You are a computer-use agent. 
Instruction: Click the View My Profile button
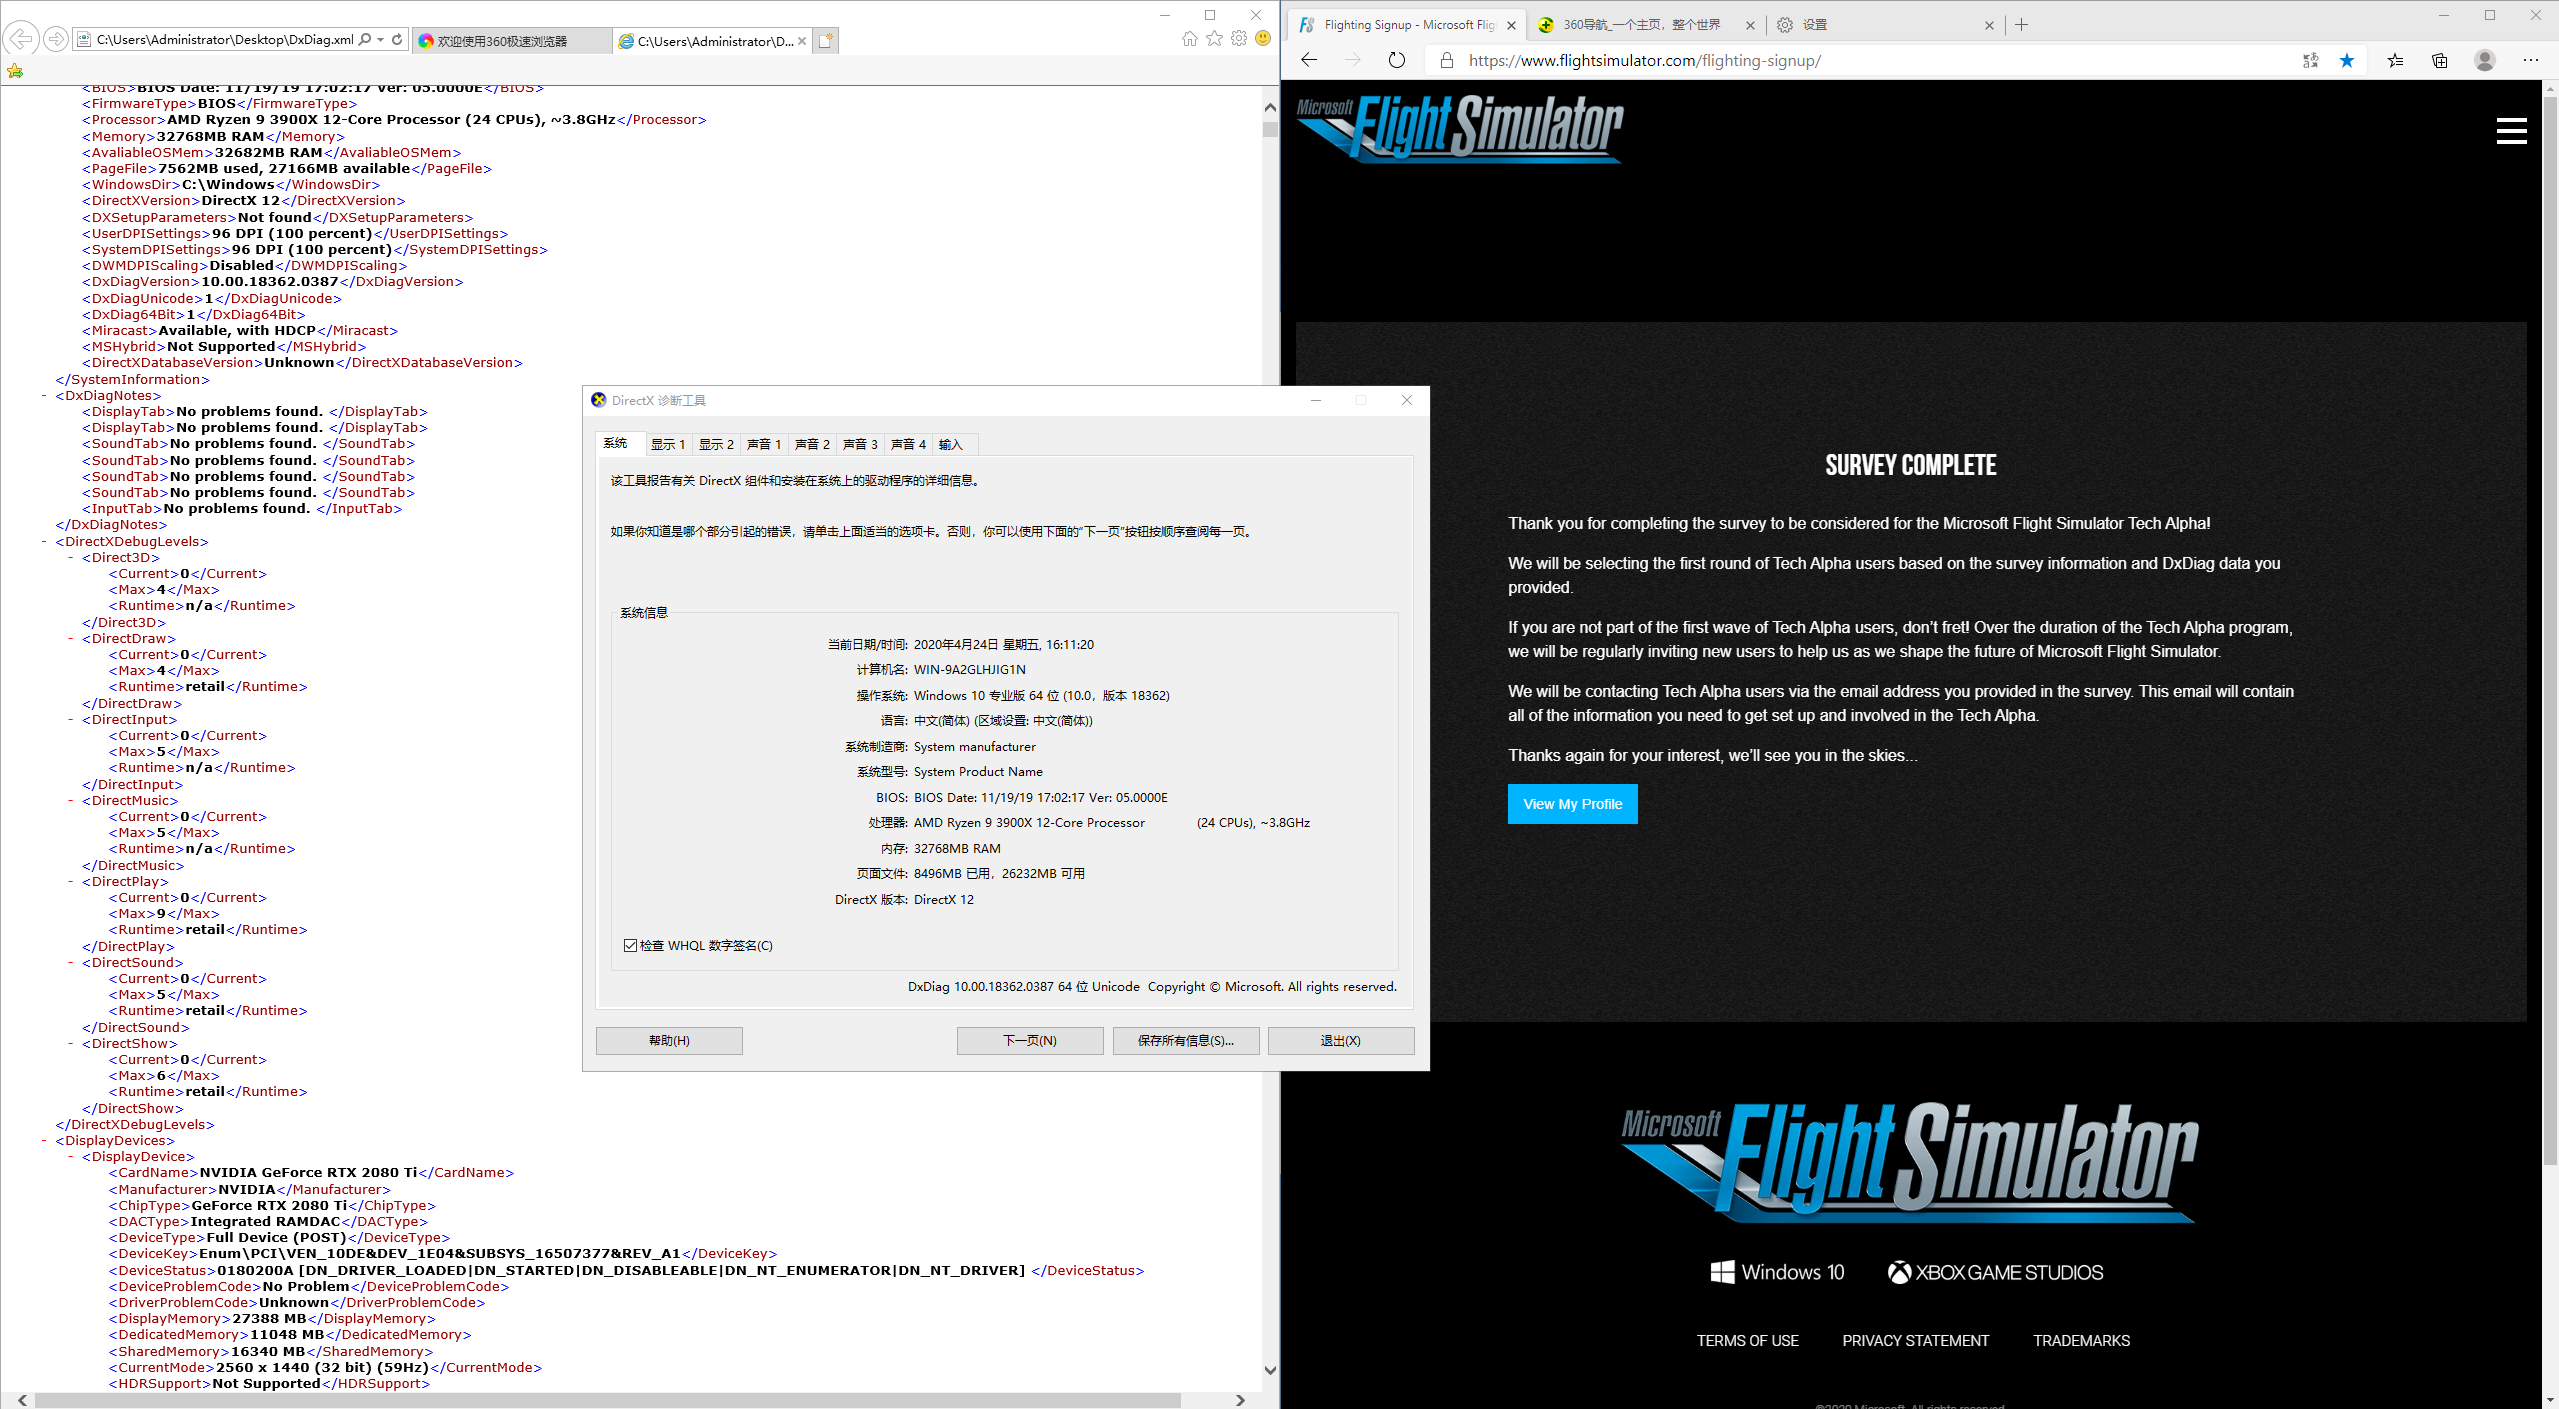1572,804
